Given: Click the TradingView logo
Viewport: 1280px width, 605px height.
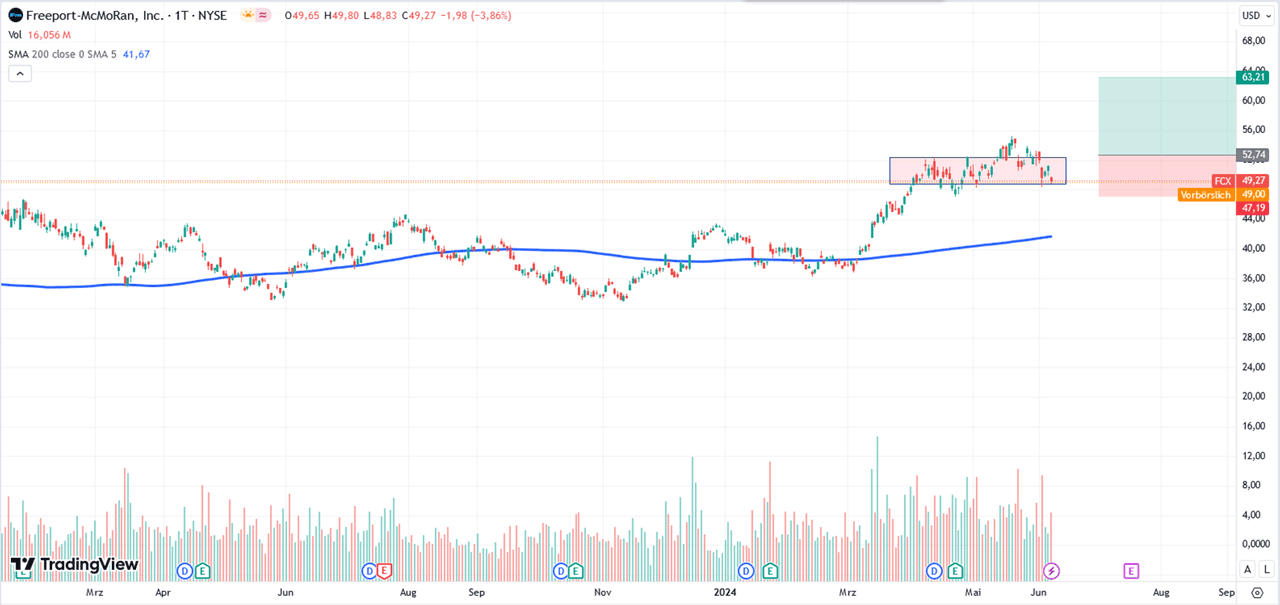Looking at the screenshot, I should 74,565.
